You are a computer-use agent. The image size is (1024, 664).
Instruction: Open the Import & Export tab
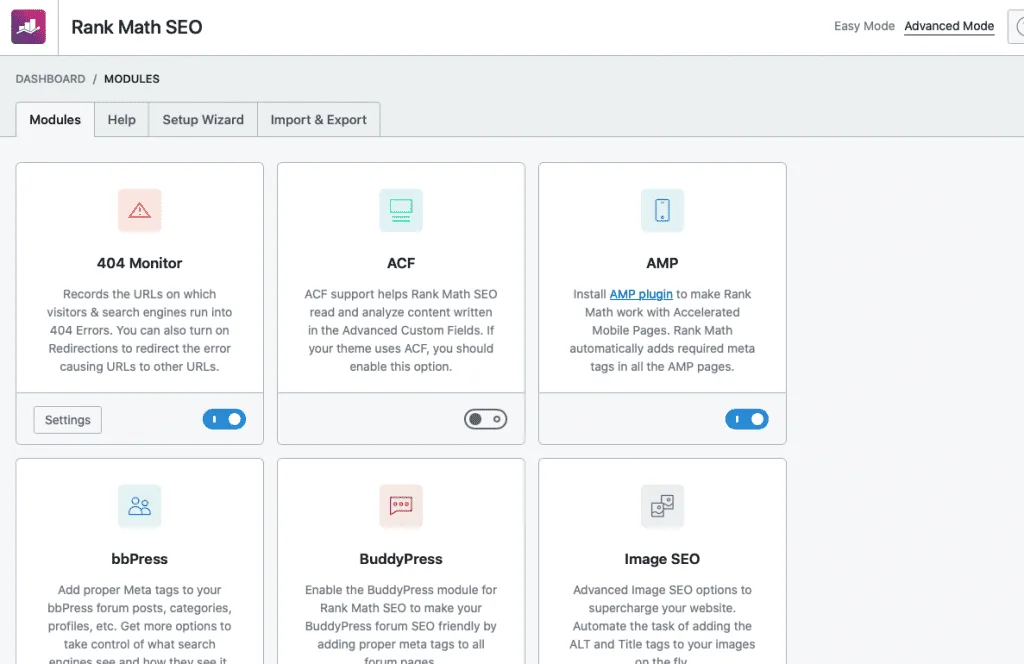coord(319,119)
